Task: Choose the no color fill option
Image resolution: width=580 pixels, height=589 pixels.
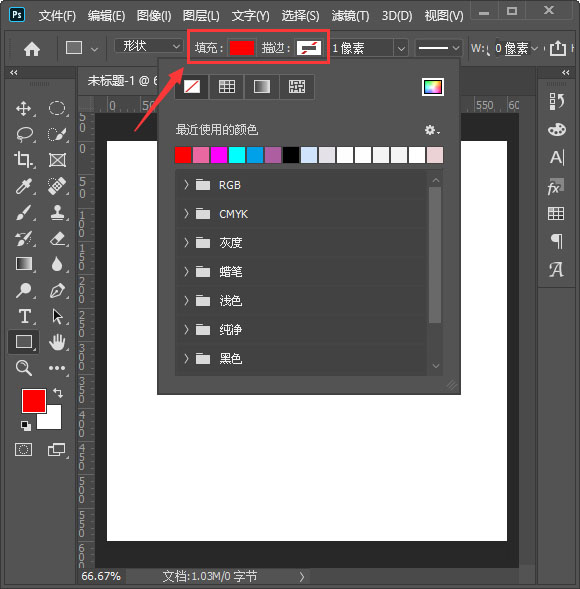Action: [x=192, y=87]
